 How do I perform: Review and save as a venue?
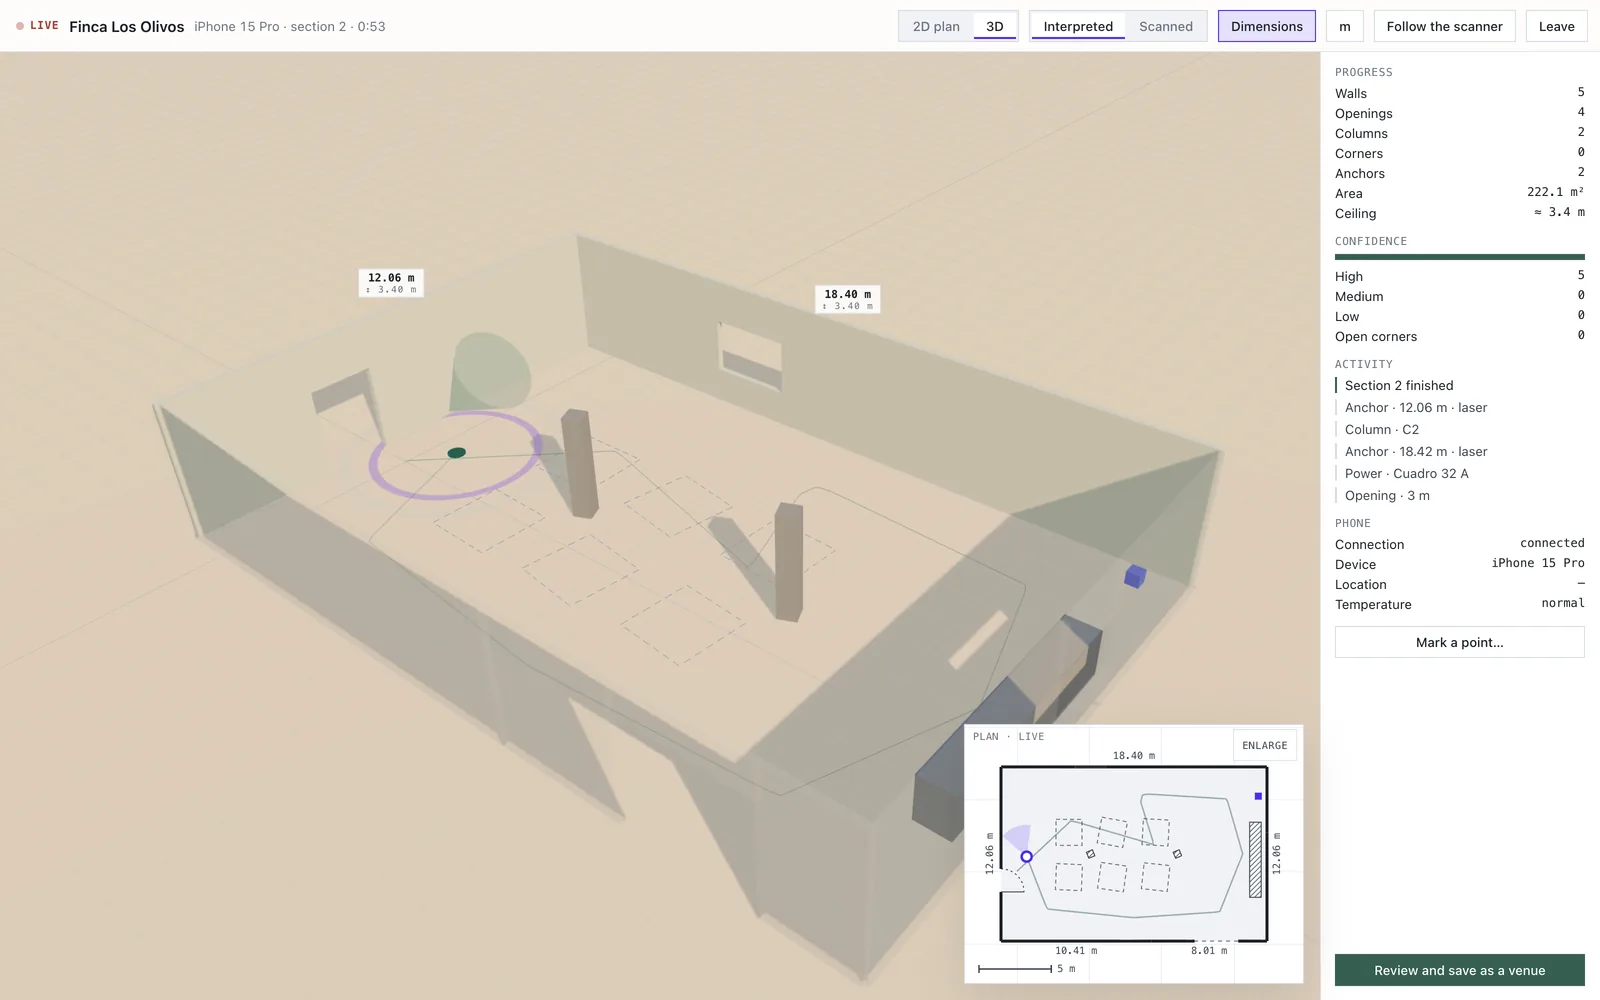click(1460, 970)
